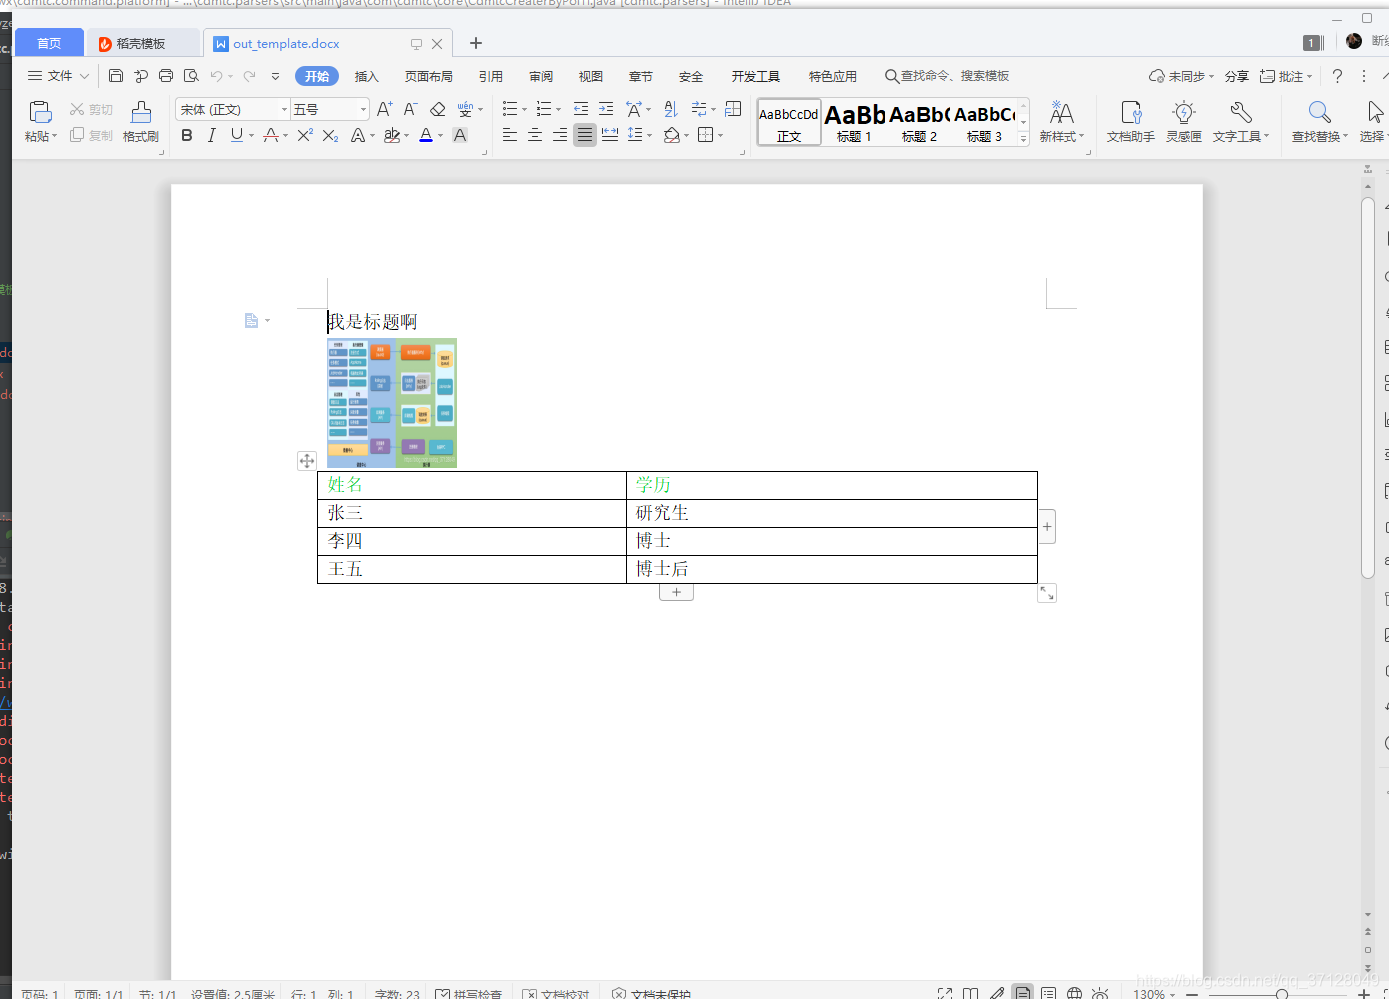This screenshot has width=1389, height=999.
Task: Click the Paste clipboard icon
Action: pyautogui.click(x=40, y=111)
